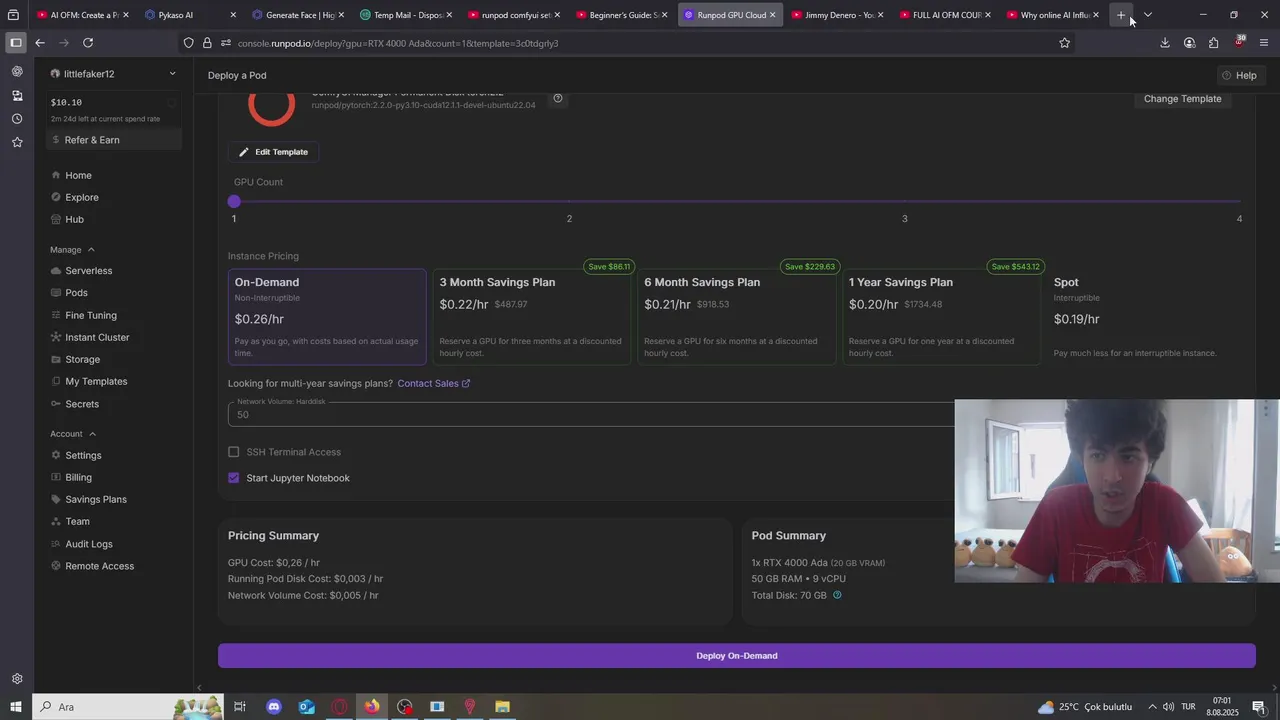Click the tracking protection shield icon

click(x=188, y=43)
